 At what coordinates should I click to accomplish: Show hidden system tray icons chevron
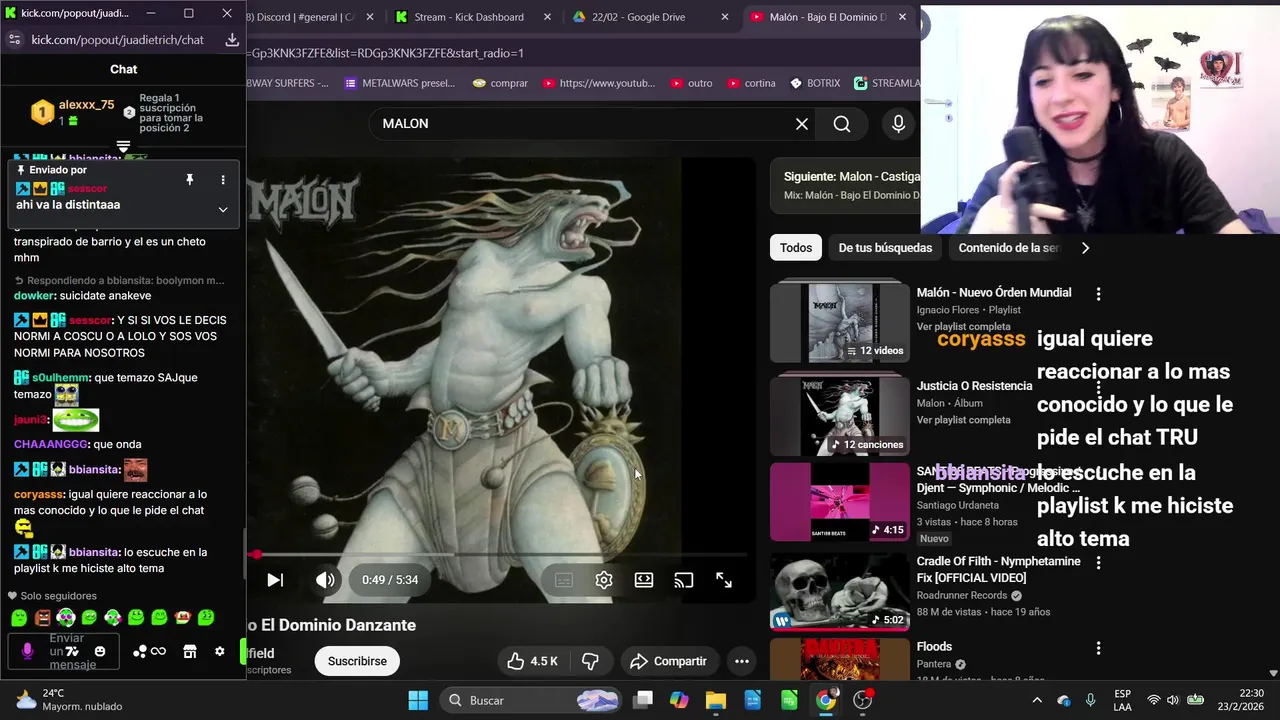click(1037, 700)
